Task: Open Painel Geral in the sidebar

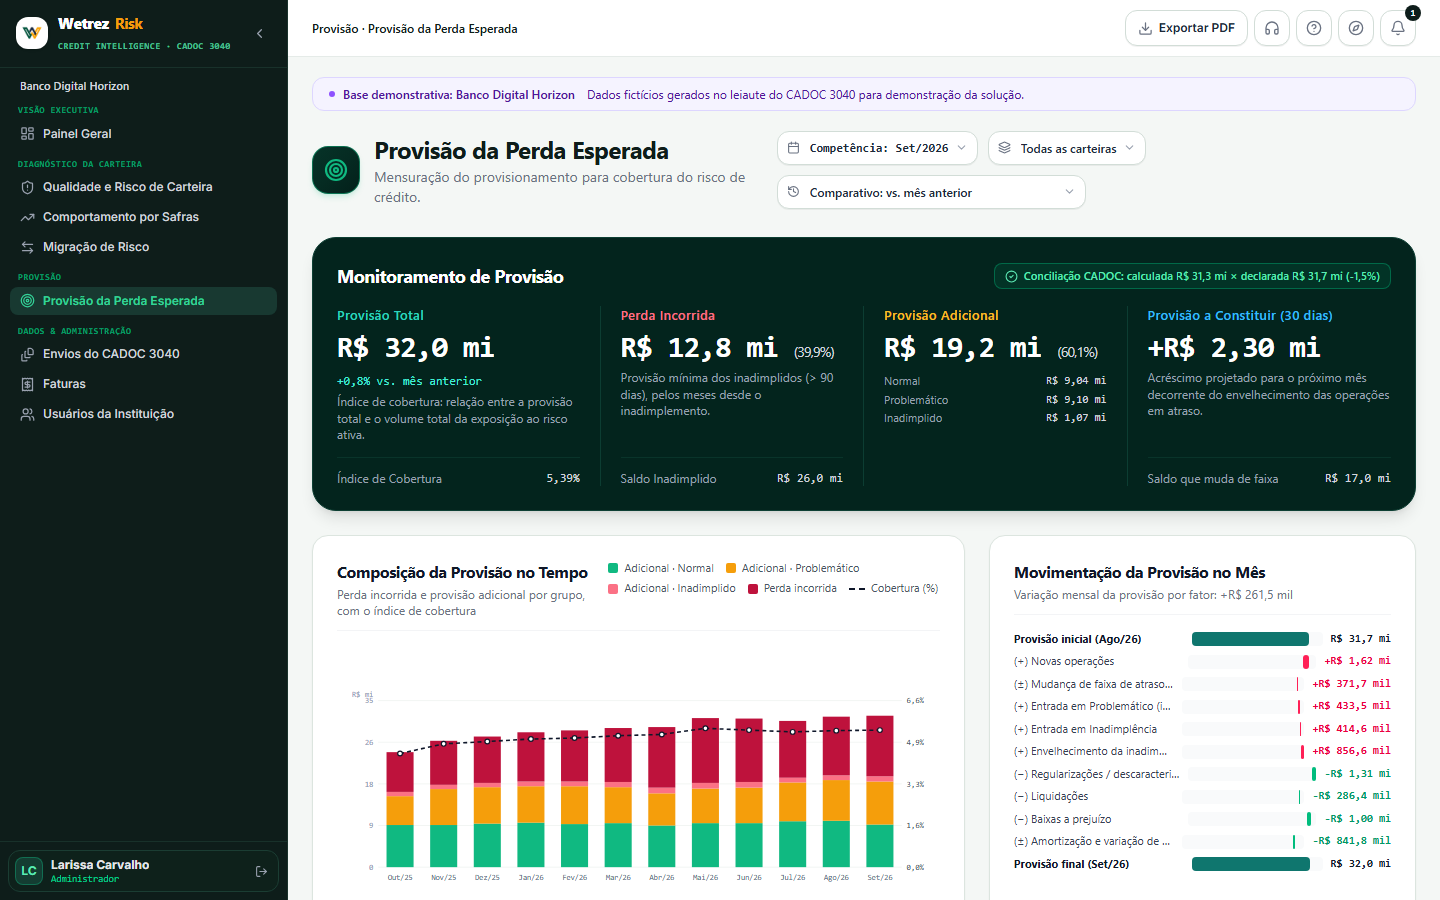Action: [x=143, y=134]
